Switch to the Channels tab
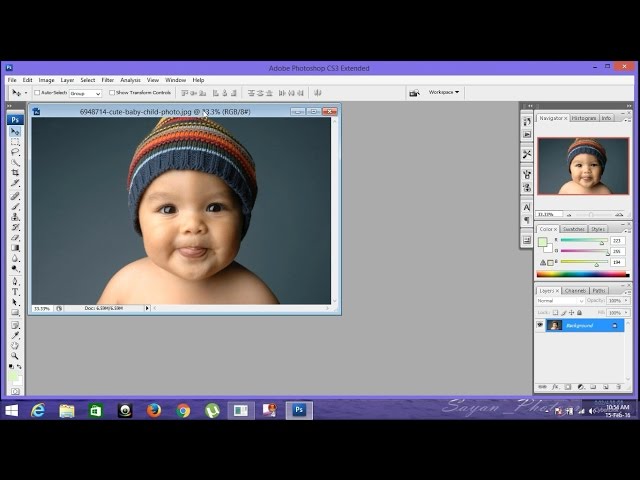 pyautogui.click(x=576, y=291)
